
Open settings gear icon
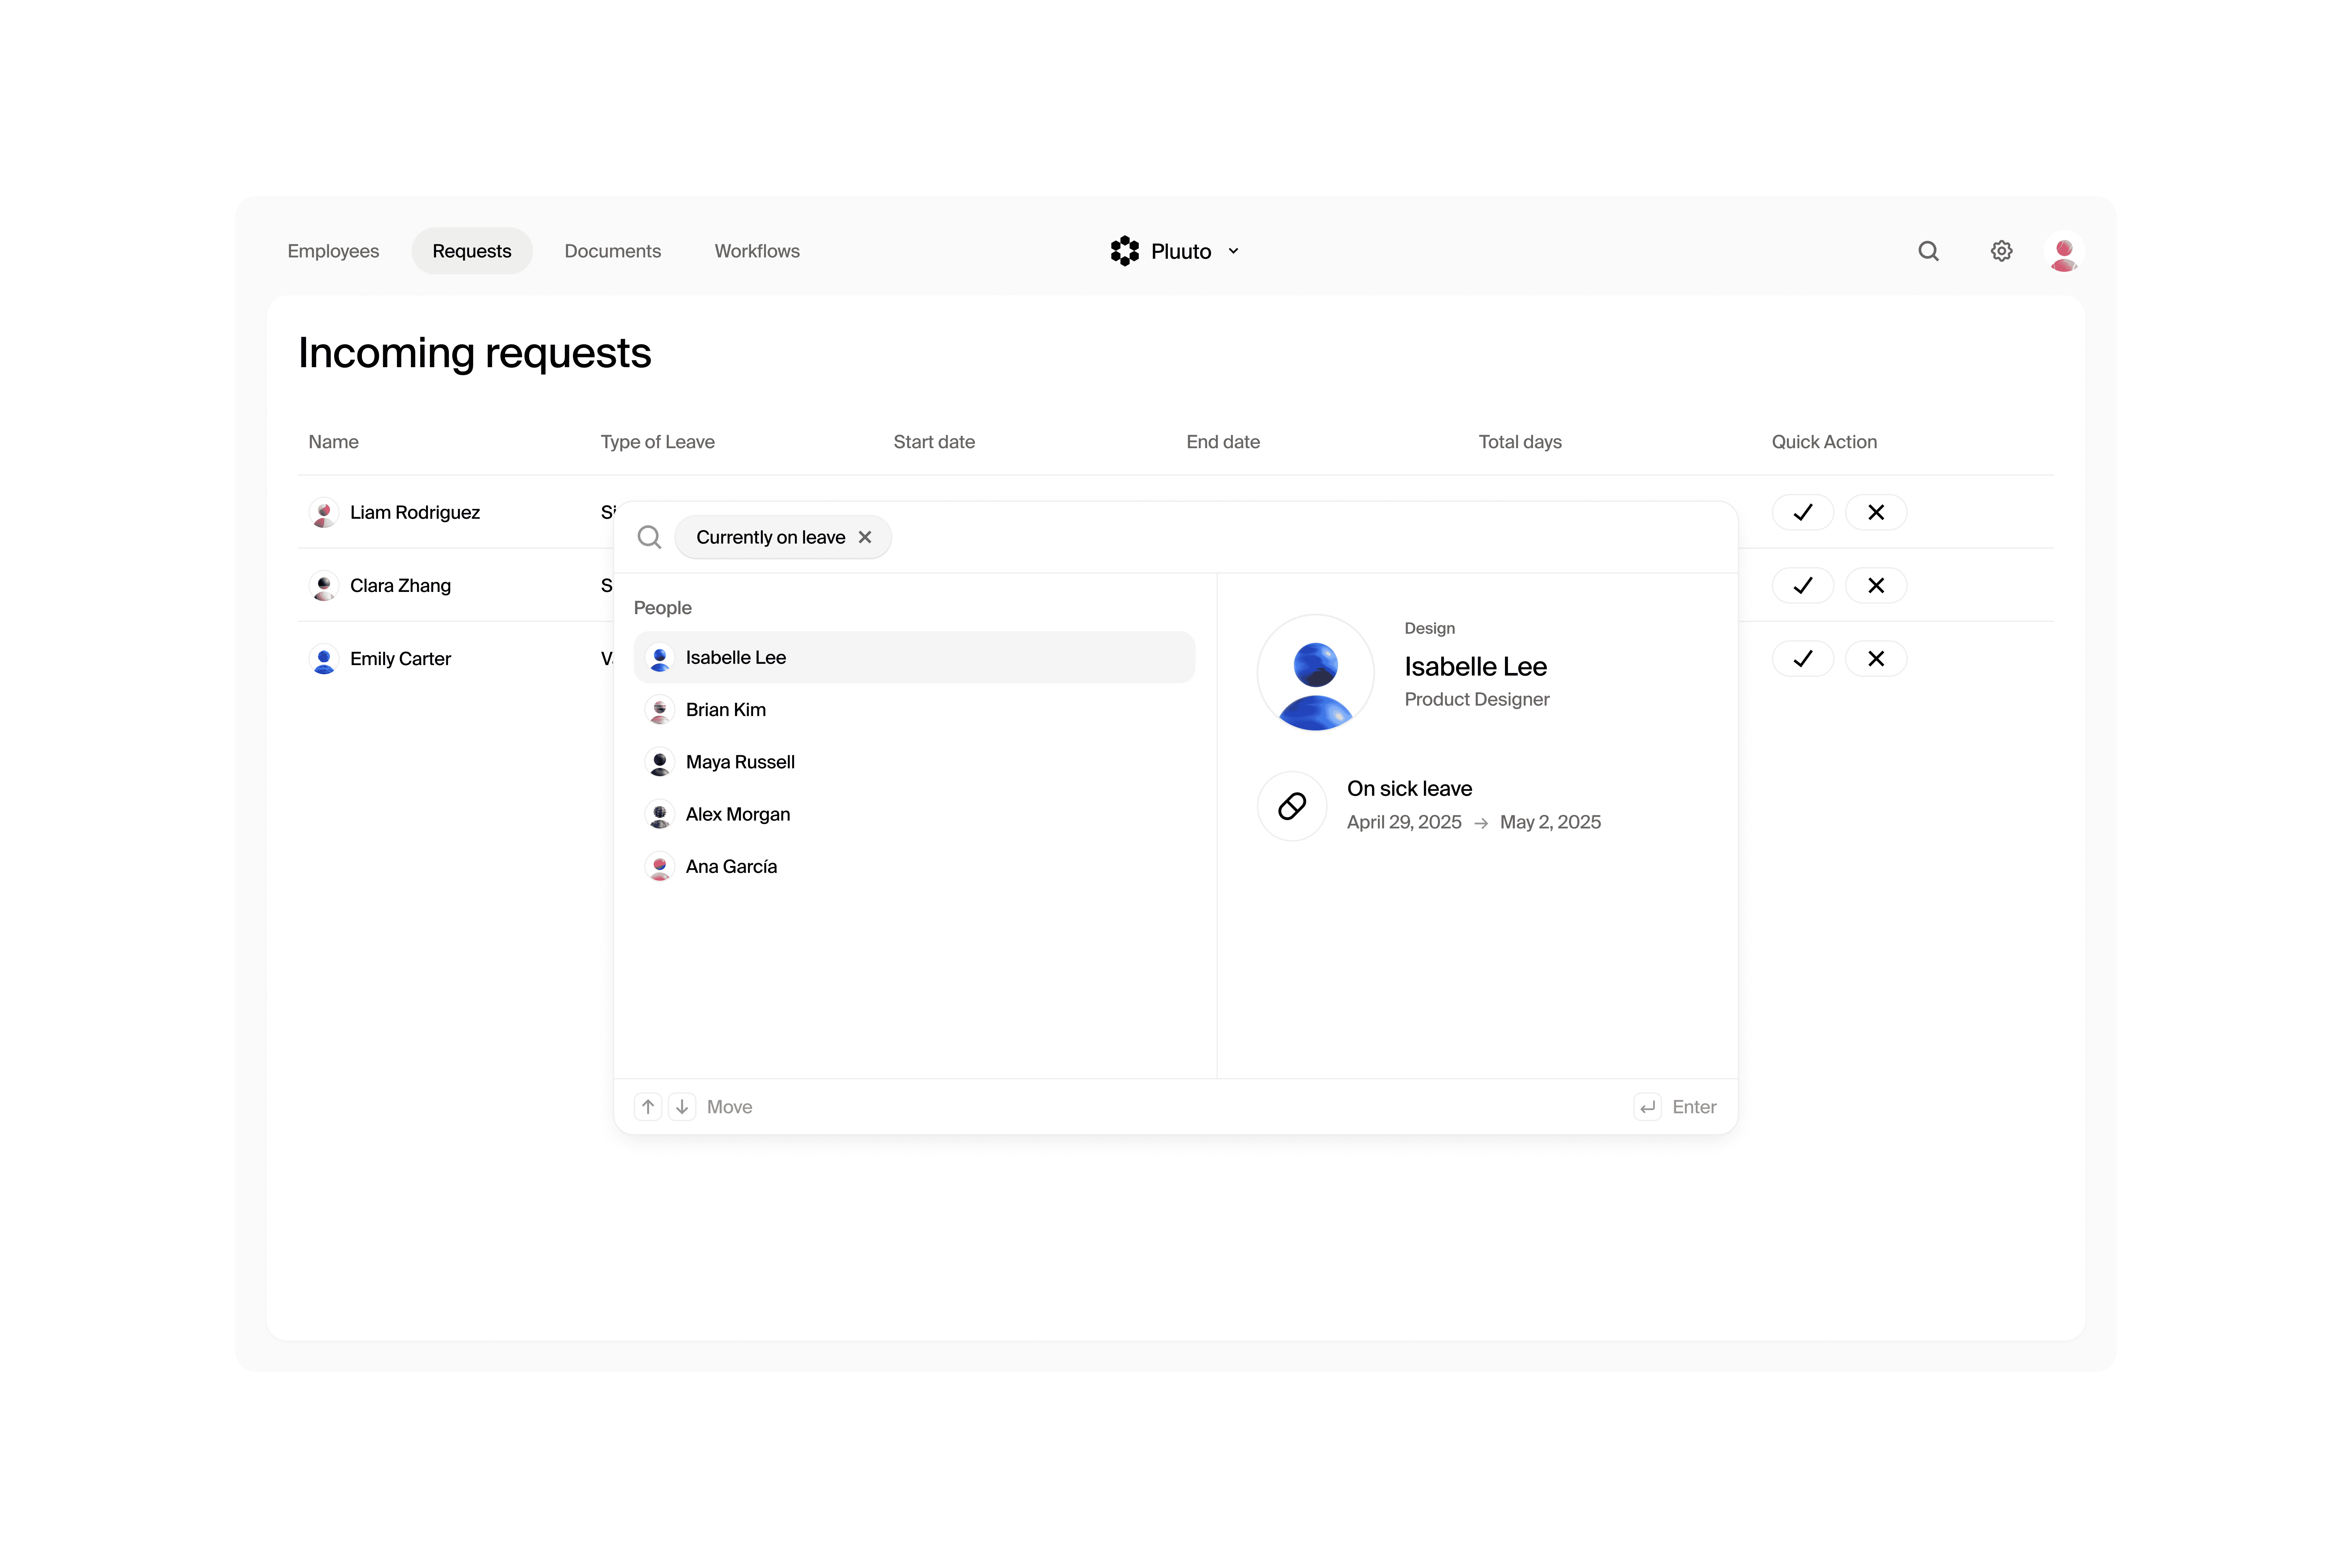pos(2001,251)
